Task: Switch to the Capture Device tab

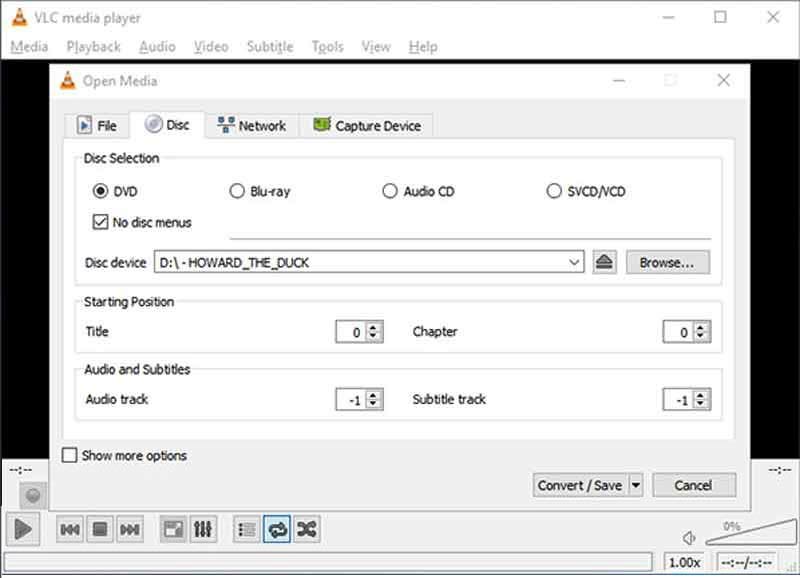Action: [x=367, y=125]
